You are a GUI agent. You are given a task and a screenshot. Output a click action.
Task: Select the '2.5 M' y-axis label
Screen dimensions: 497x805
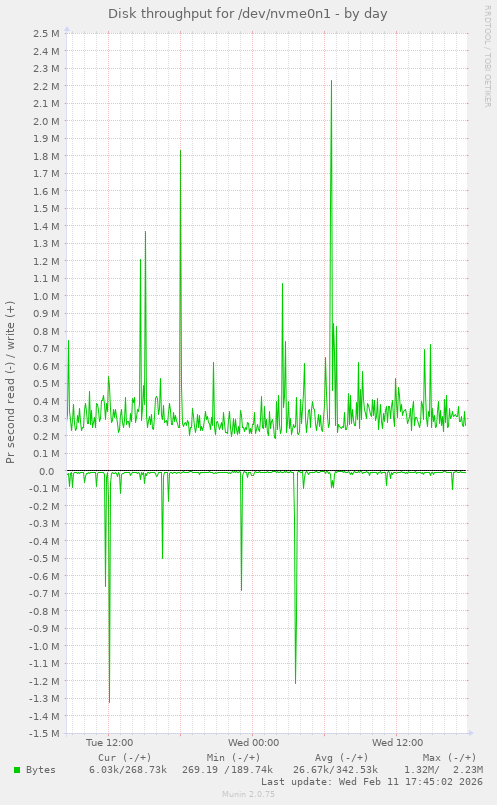pyautogui.click(x=46, y=33)
